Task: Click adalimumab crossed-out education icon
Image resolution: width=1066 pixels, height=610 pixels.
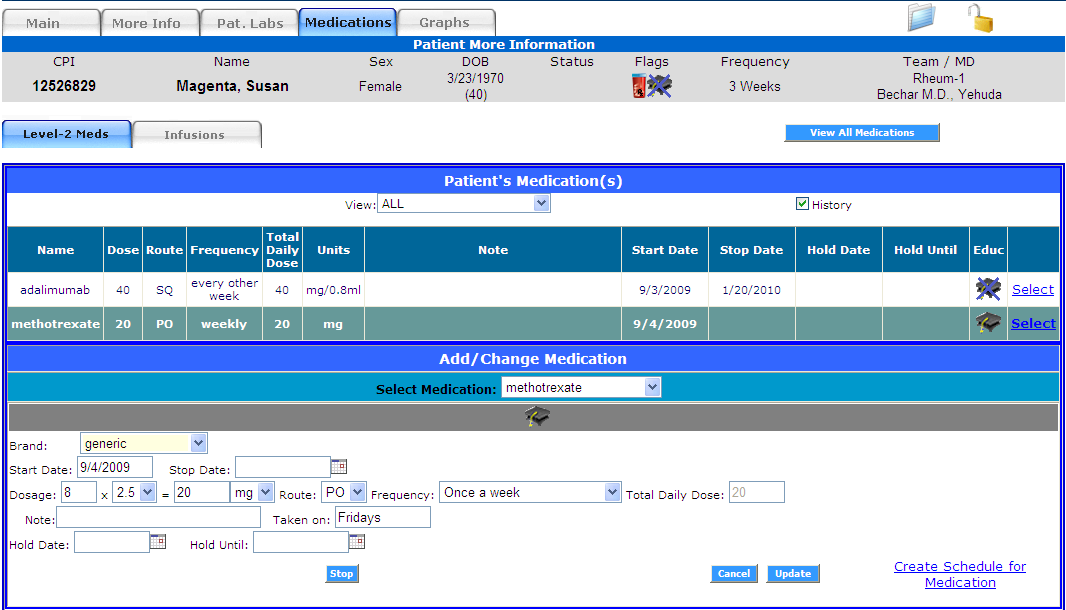Action: click(x=988, y=289)
